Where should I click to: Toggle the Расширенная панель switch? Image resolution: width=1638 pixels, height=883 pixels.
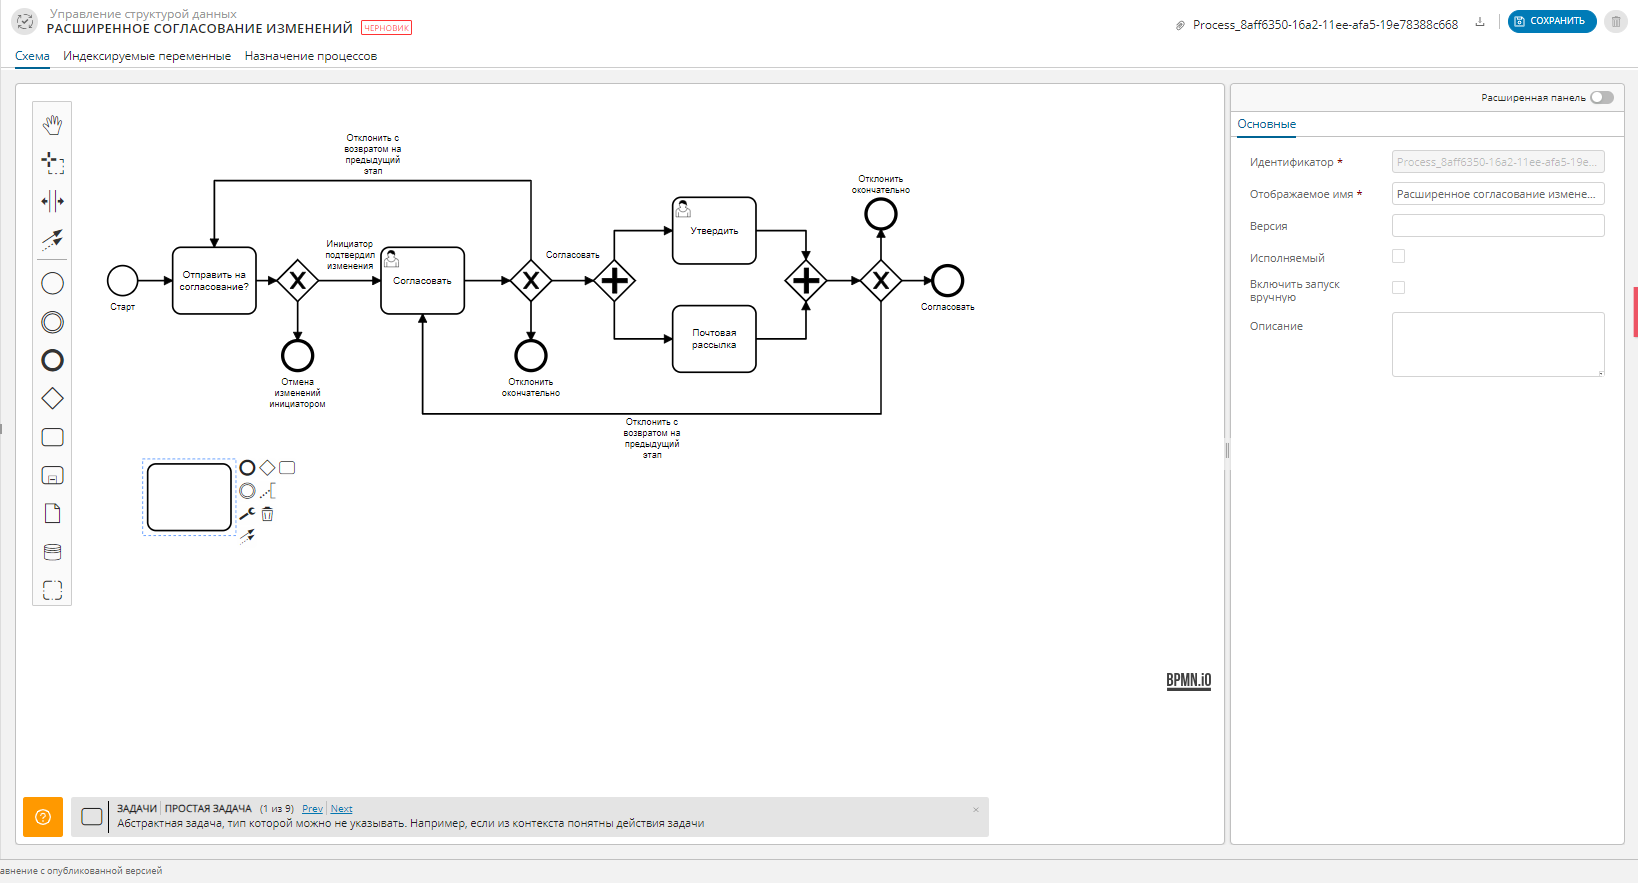(1601, 98)
